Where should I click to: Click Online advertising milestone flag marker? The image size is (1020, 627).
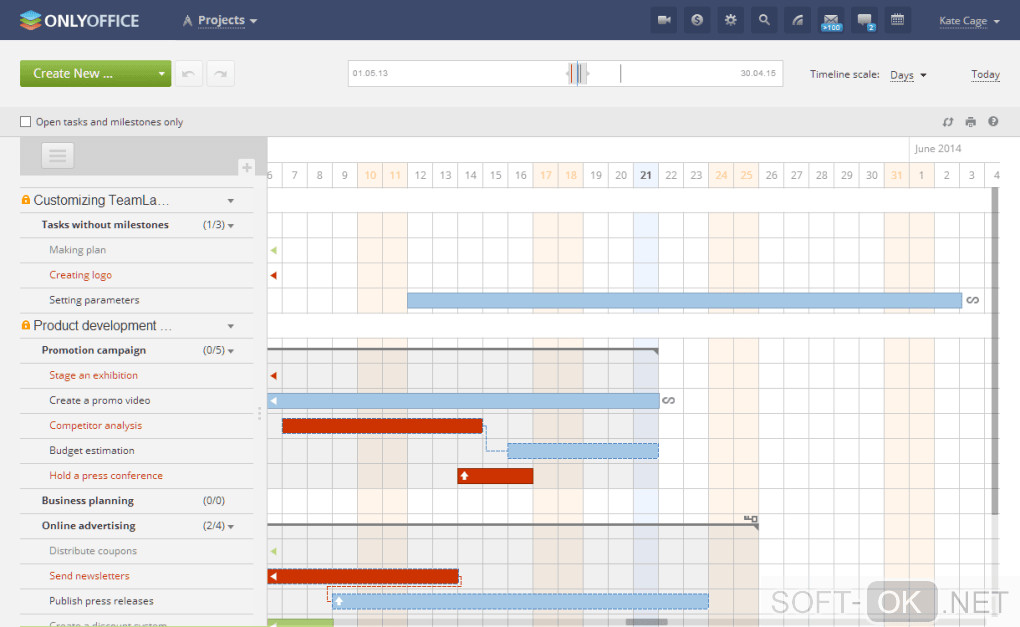[751, 520]
